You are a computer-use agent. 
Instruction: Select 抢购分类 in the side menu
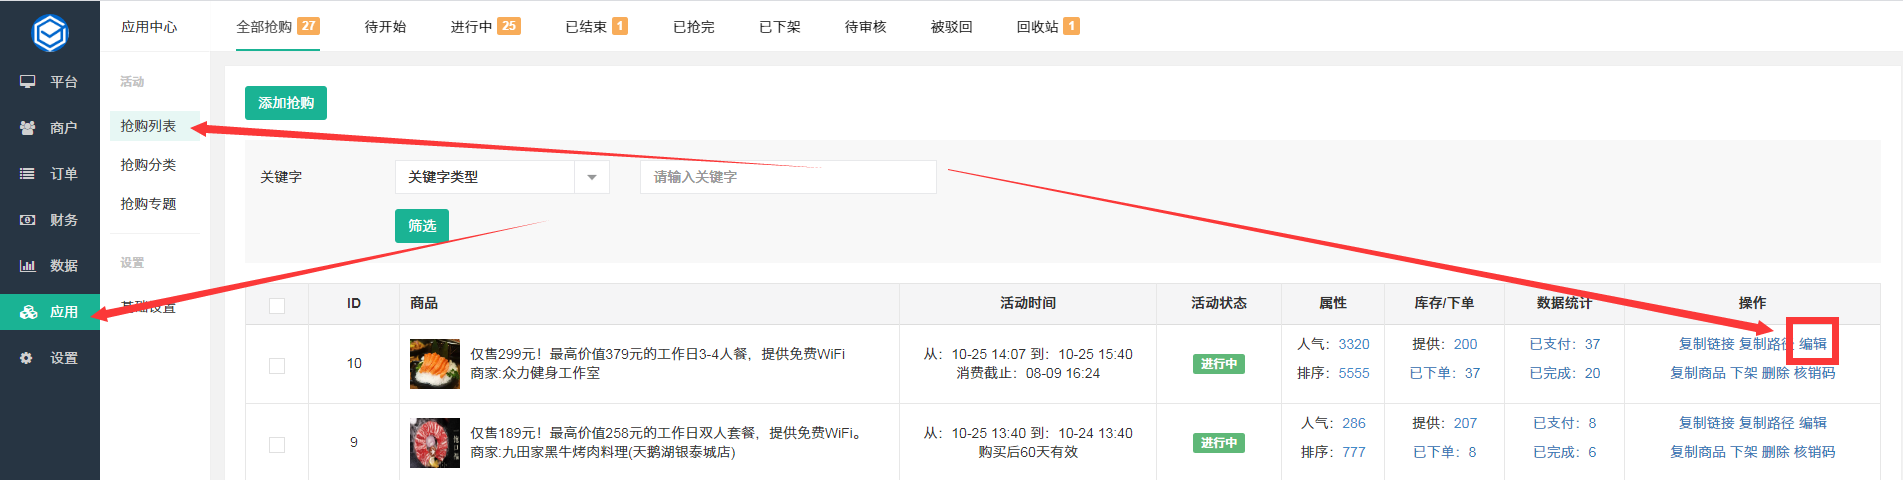point(148,165)
